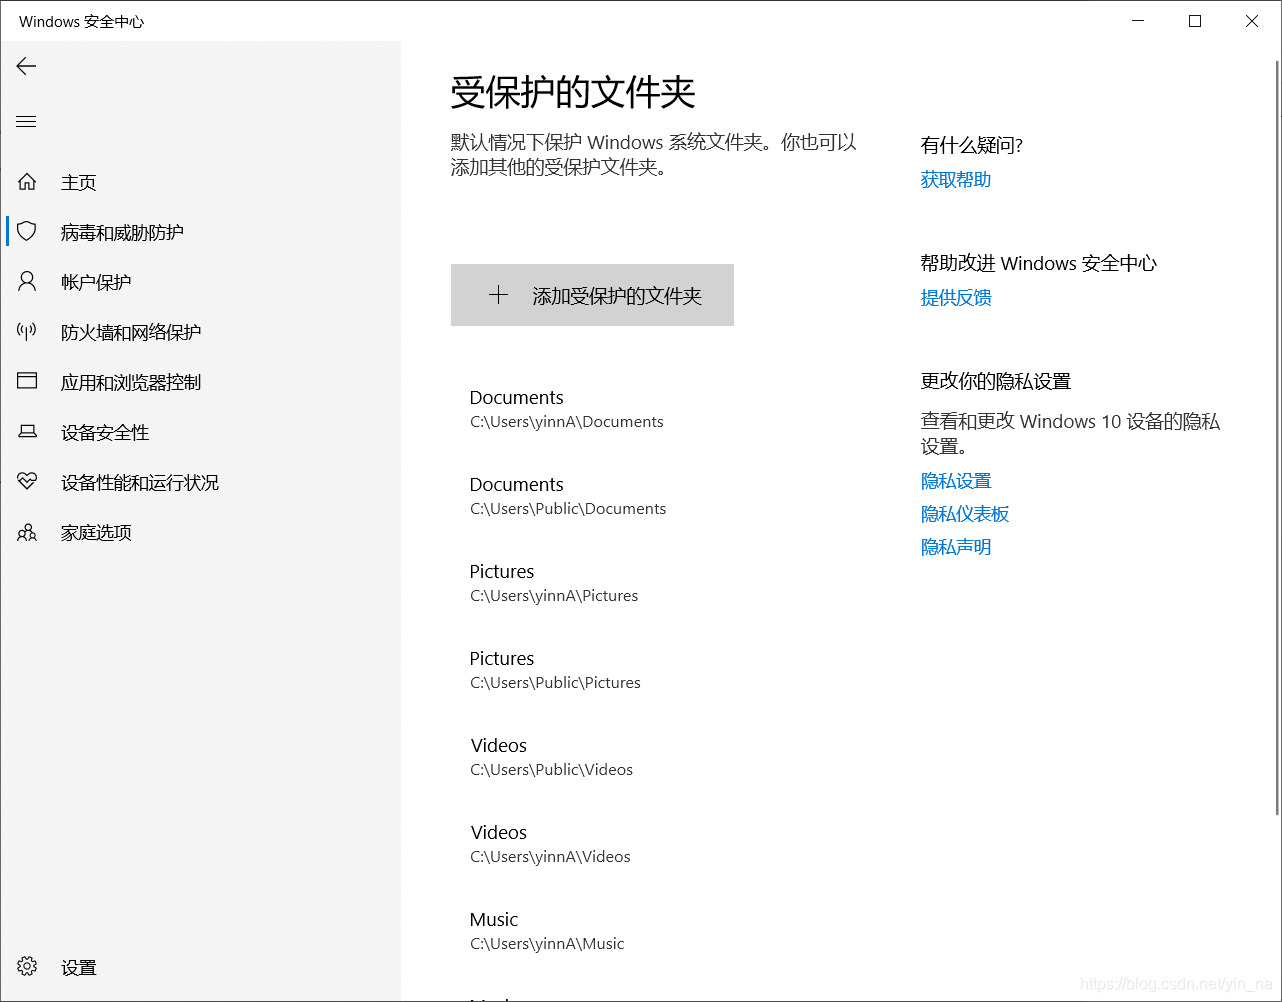The image size is (1282, 1002).
Task: Click the shield icon for 病毒和威胁防护
Action: coord(27,232)
